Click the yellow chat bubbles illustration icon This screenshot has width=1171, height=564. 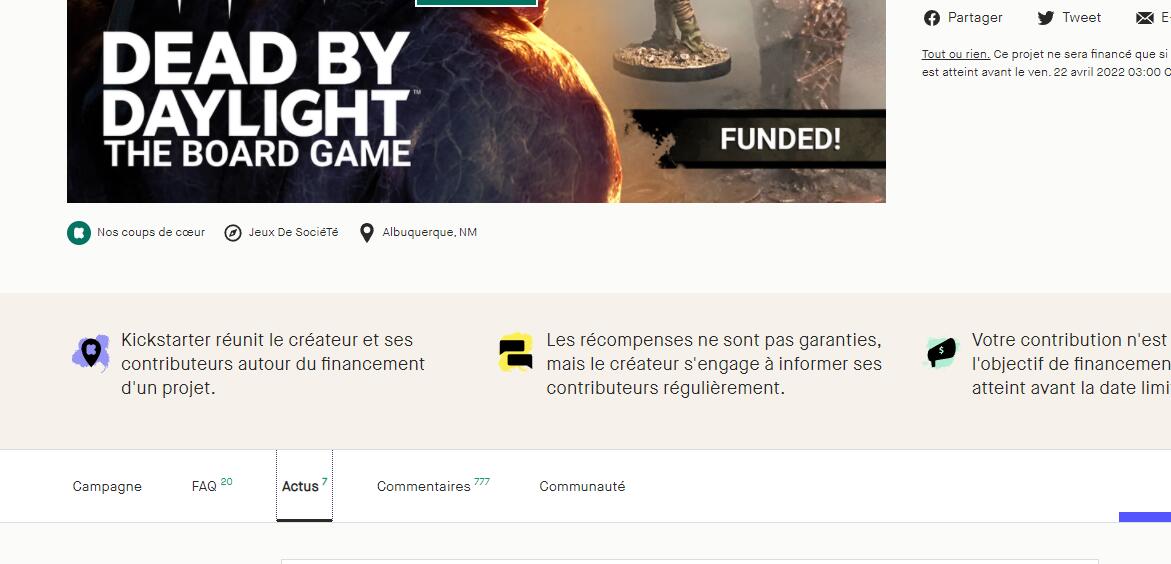point(516,353)
